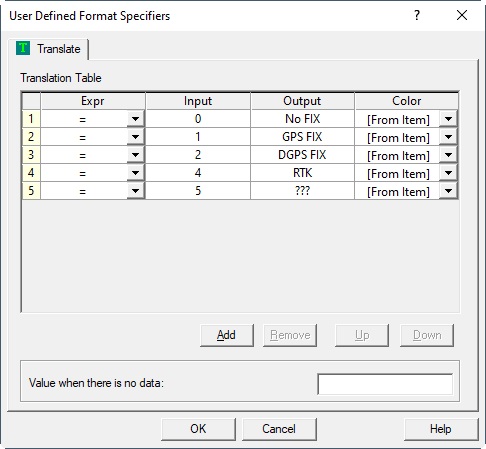Click the Add button
The image size is (486, 449).
click(x=227, y=335)
